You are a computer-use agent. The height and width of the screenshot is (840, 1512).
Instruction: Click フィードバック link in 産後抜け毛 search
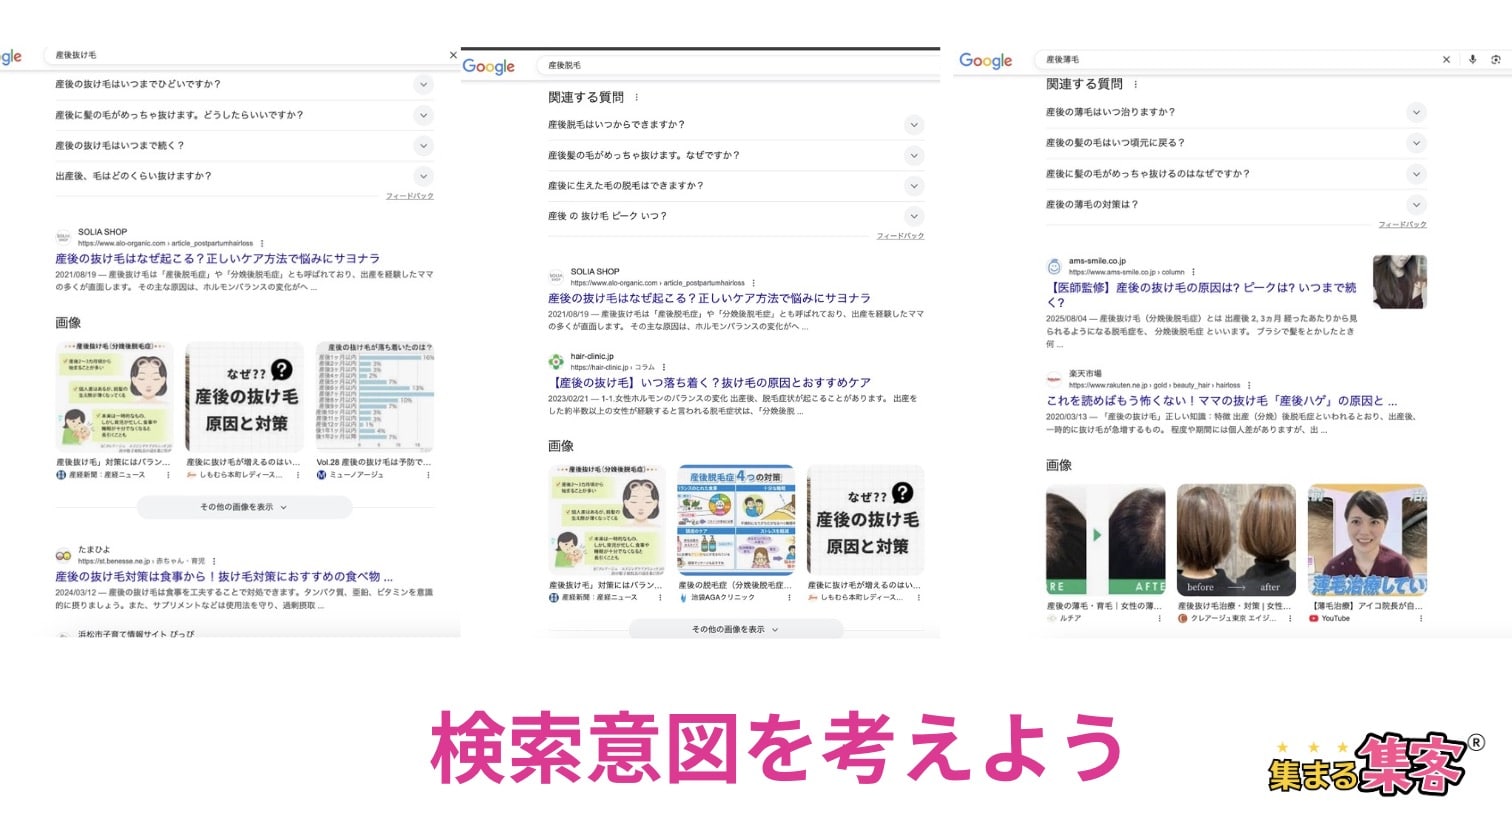pyautogui.click(x=410, y=196)
